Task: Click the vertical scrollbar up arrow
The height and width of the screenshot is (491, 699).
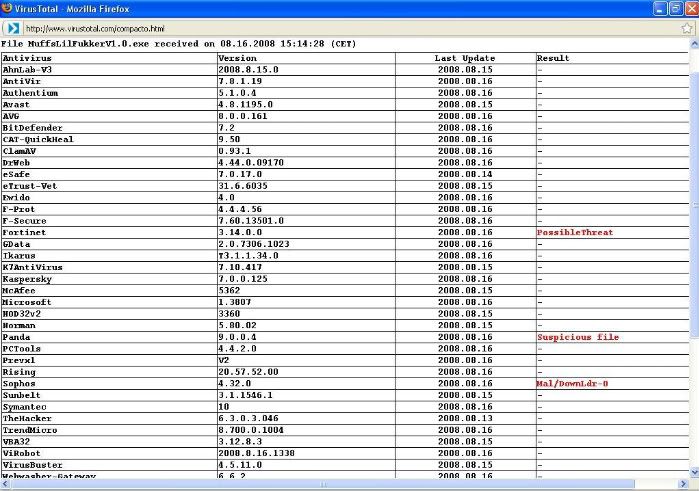Action: click(694, 44)
